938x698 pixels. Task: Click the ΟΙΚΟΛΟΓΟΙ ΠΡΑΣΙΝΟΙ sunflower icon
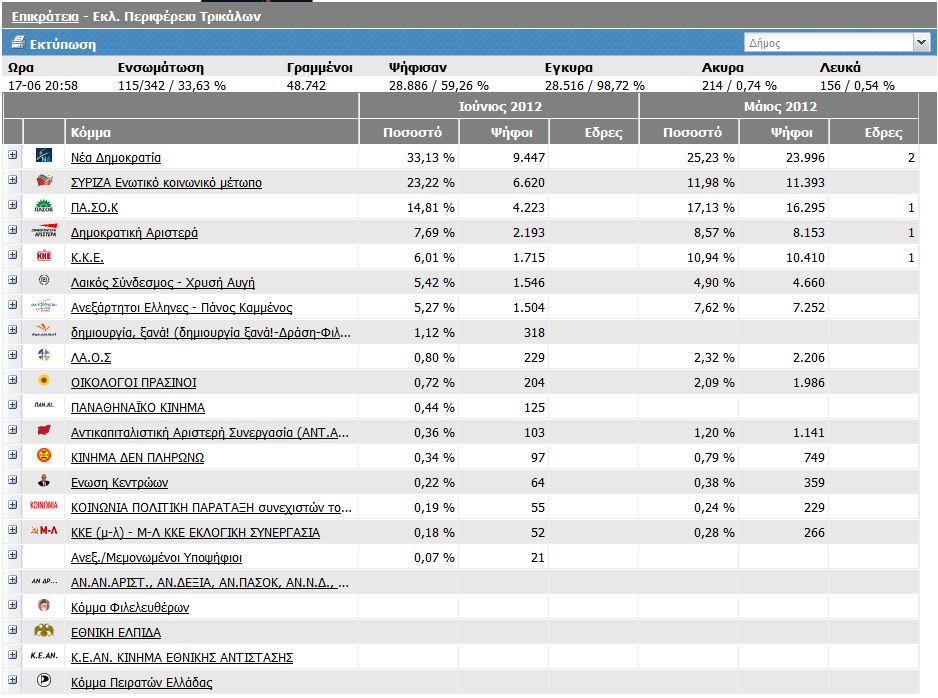point(44,381)
